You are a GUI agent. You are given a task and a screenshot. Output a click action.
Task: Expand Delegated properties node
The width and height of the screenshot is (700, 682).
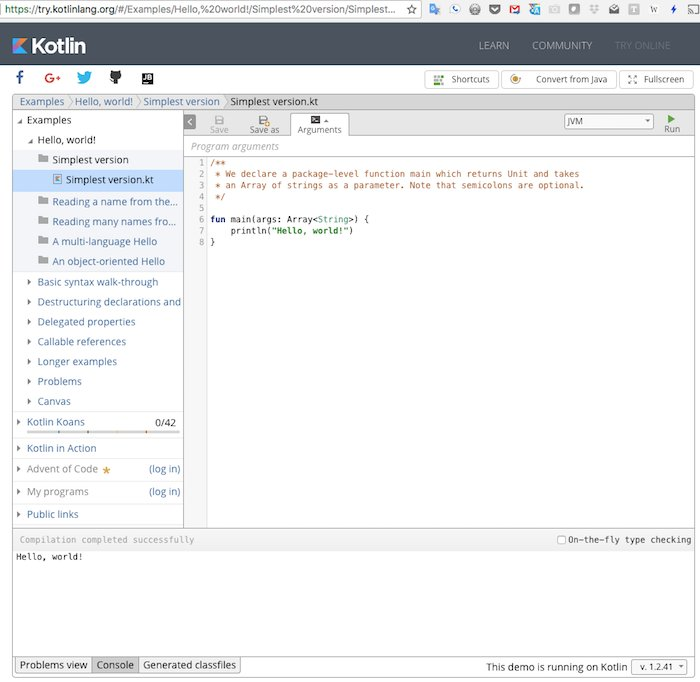click(x=29, y=321)
